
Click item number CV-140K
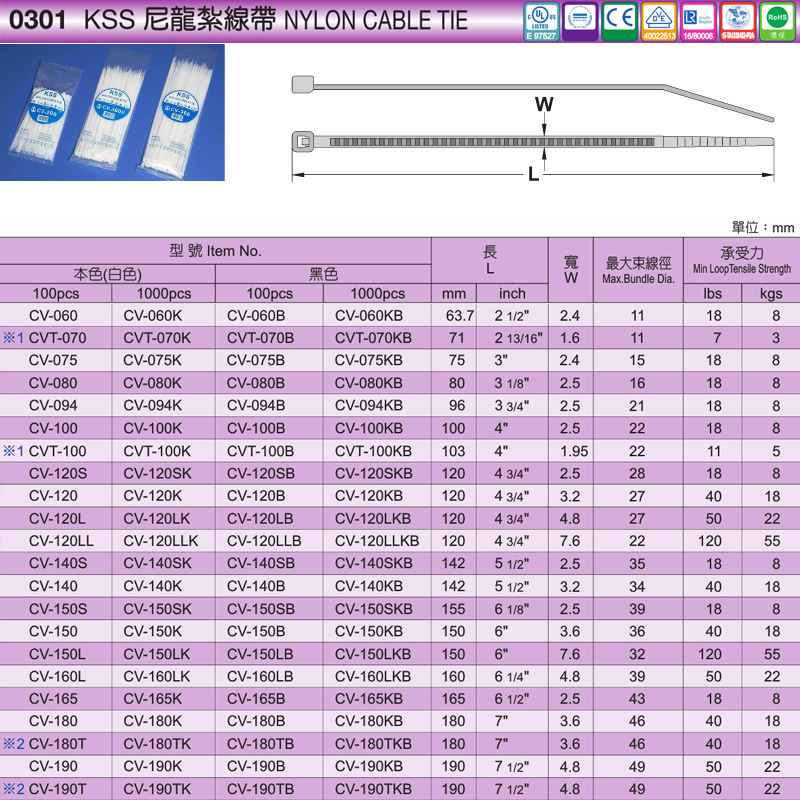(153, 586)
